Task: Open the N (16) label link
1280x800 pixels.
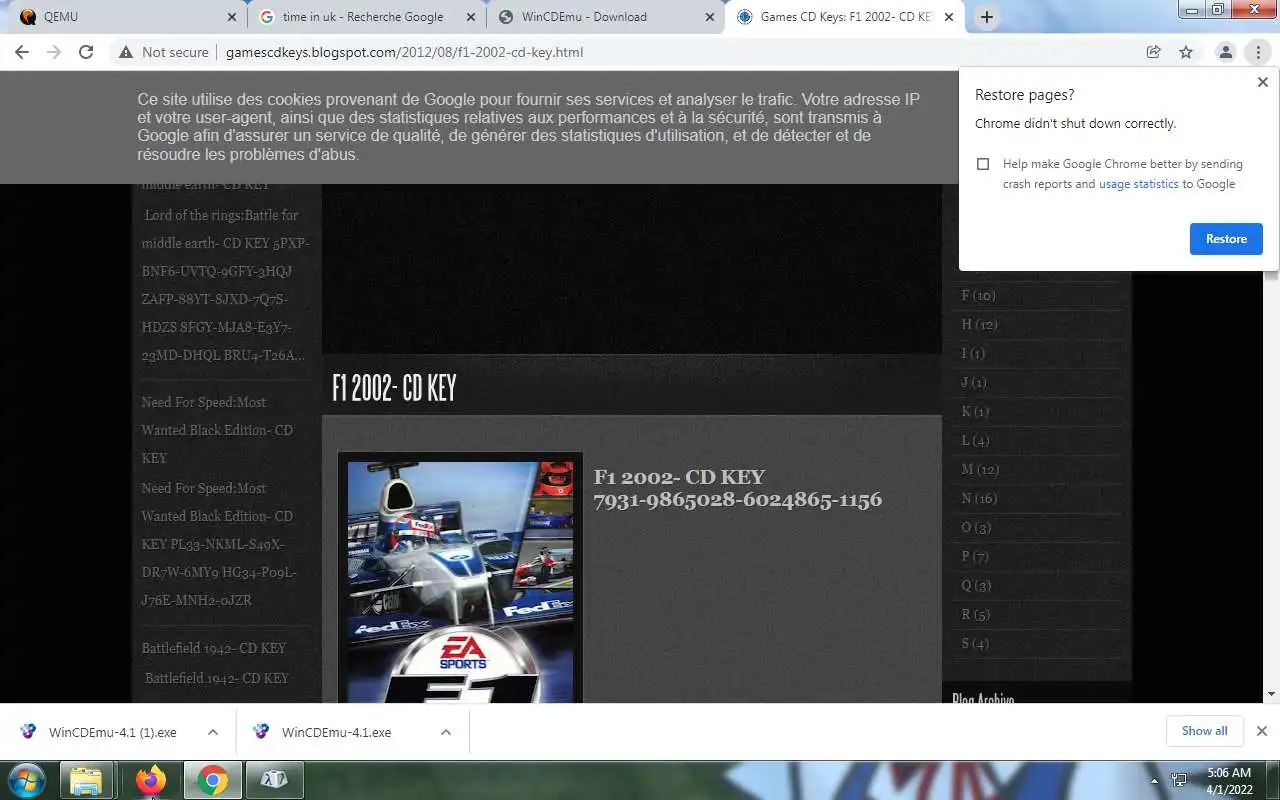Action: (x=979, y=498)
